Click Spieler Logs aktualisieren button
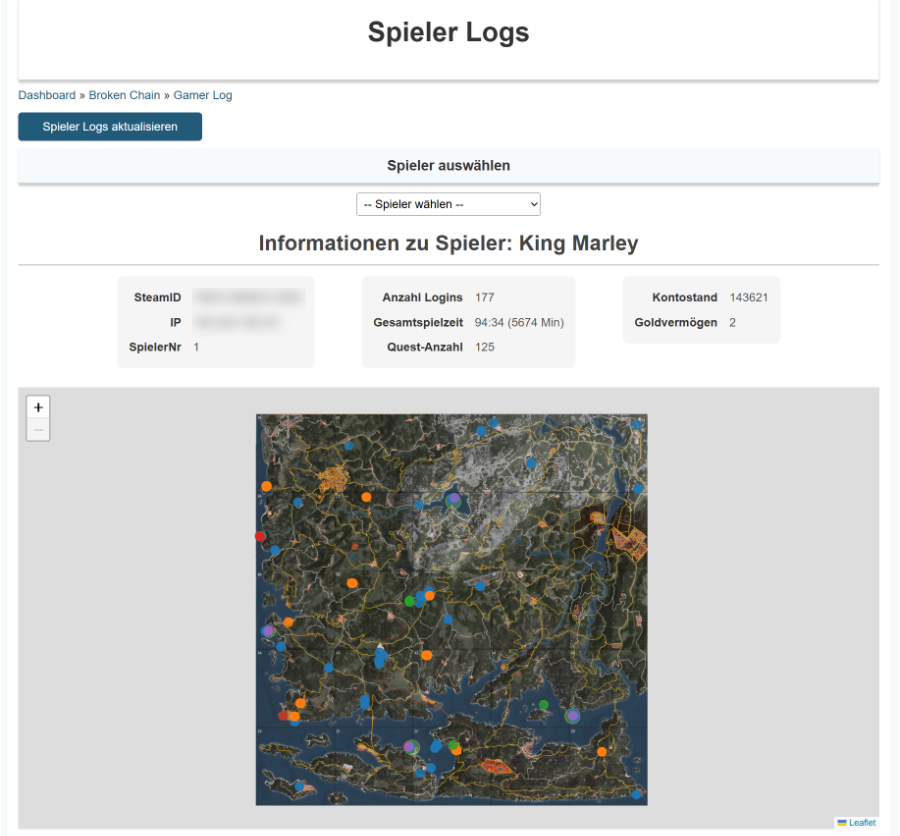The height and width of the screenshot is (836, 900). tap(110, 127)
